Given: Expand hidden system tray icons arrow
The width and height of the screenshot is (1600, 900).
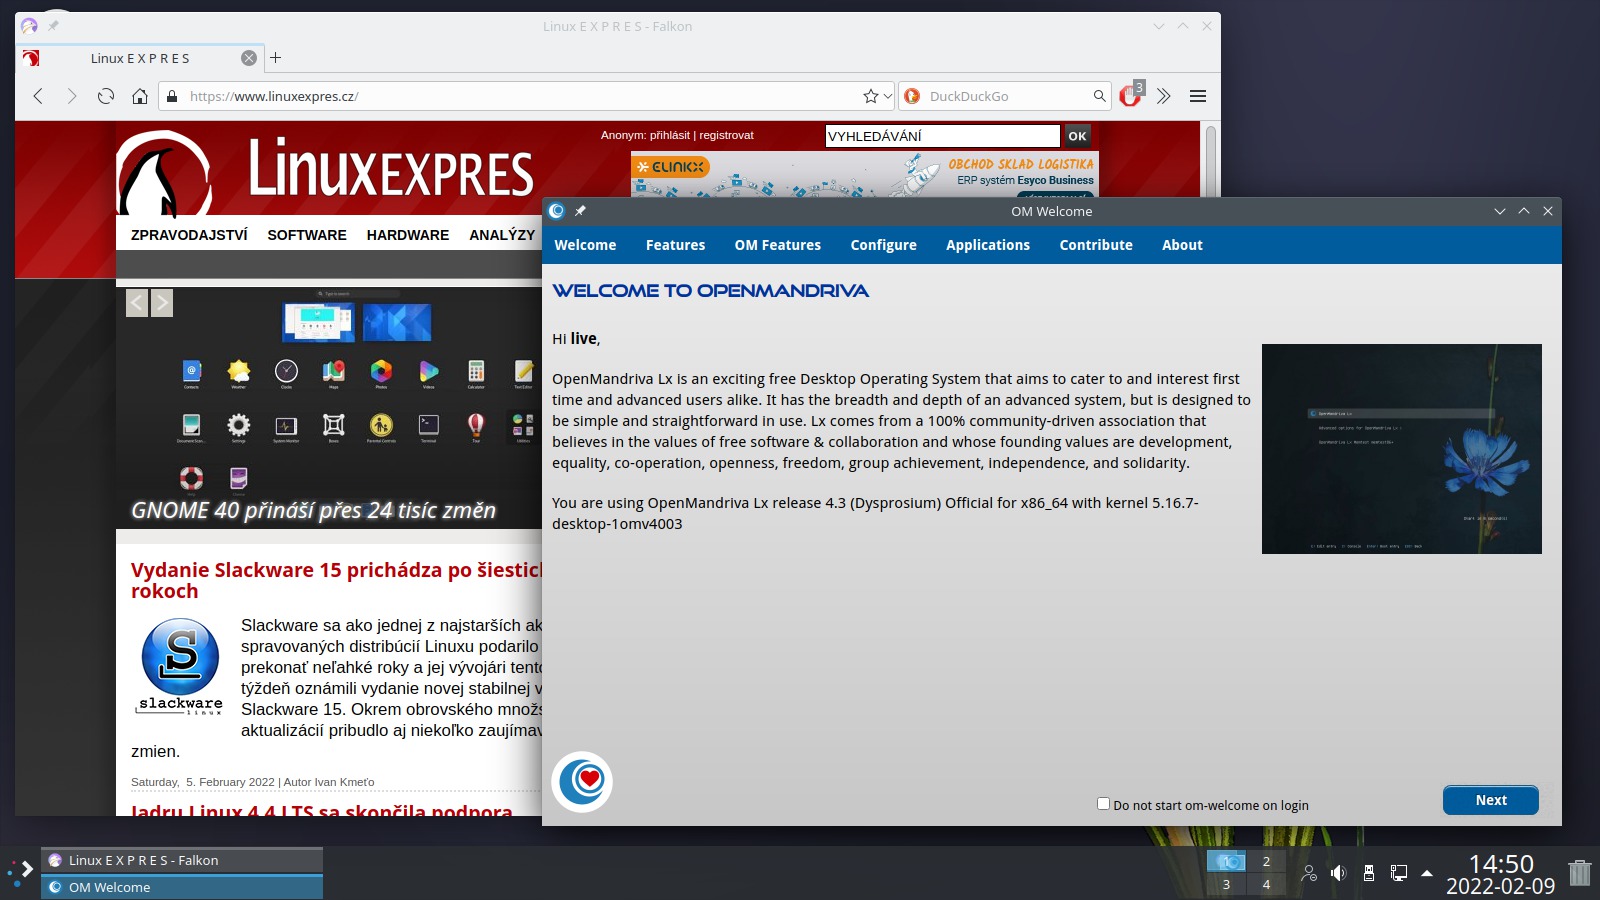Looking at the screenshot, I should tap(1427, 873).
